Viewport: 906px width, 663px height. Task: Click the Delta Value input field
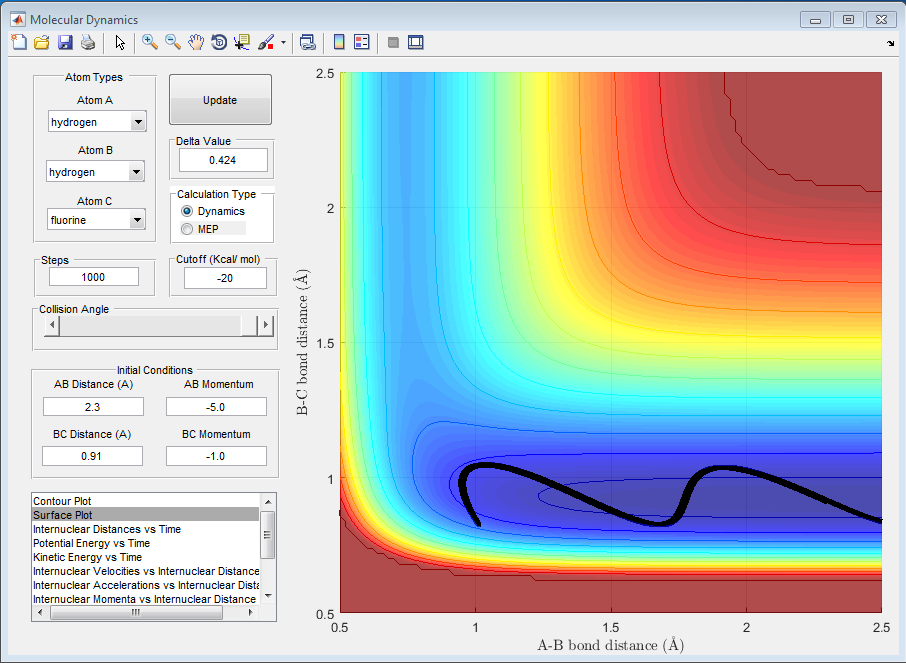[223, 160]
